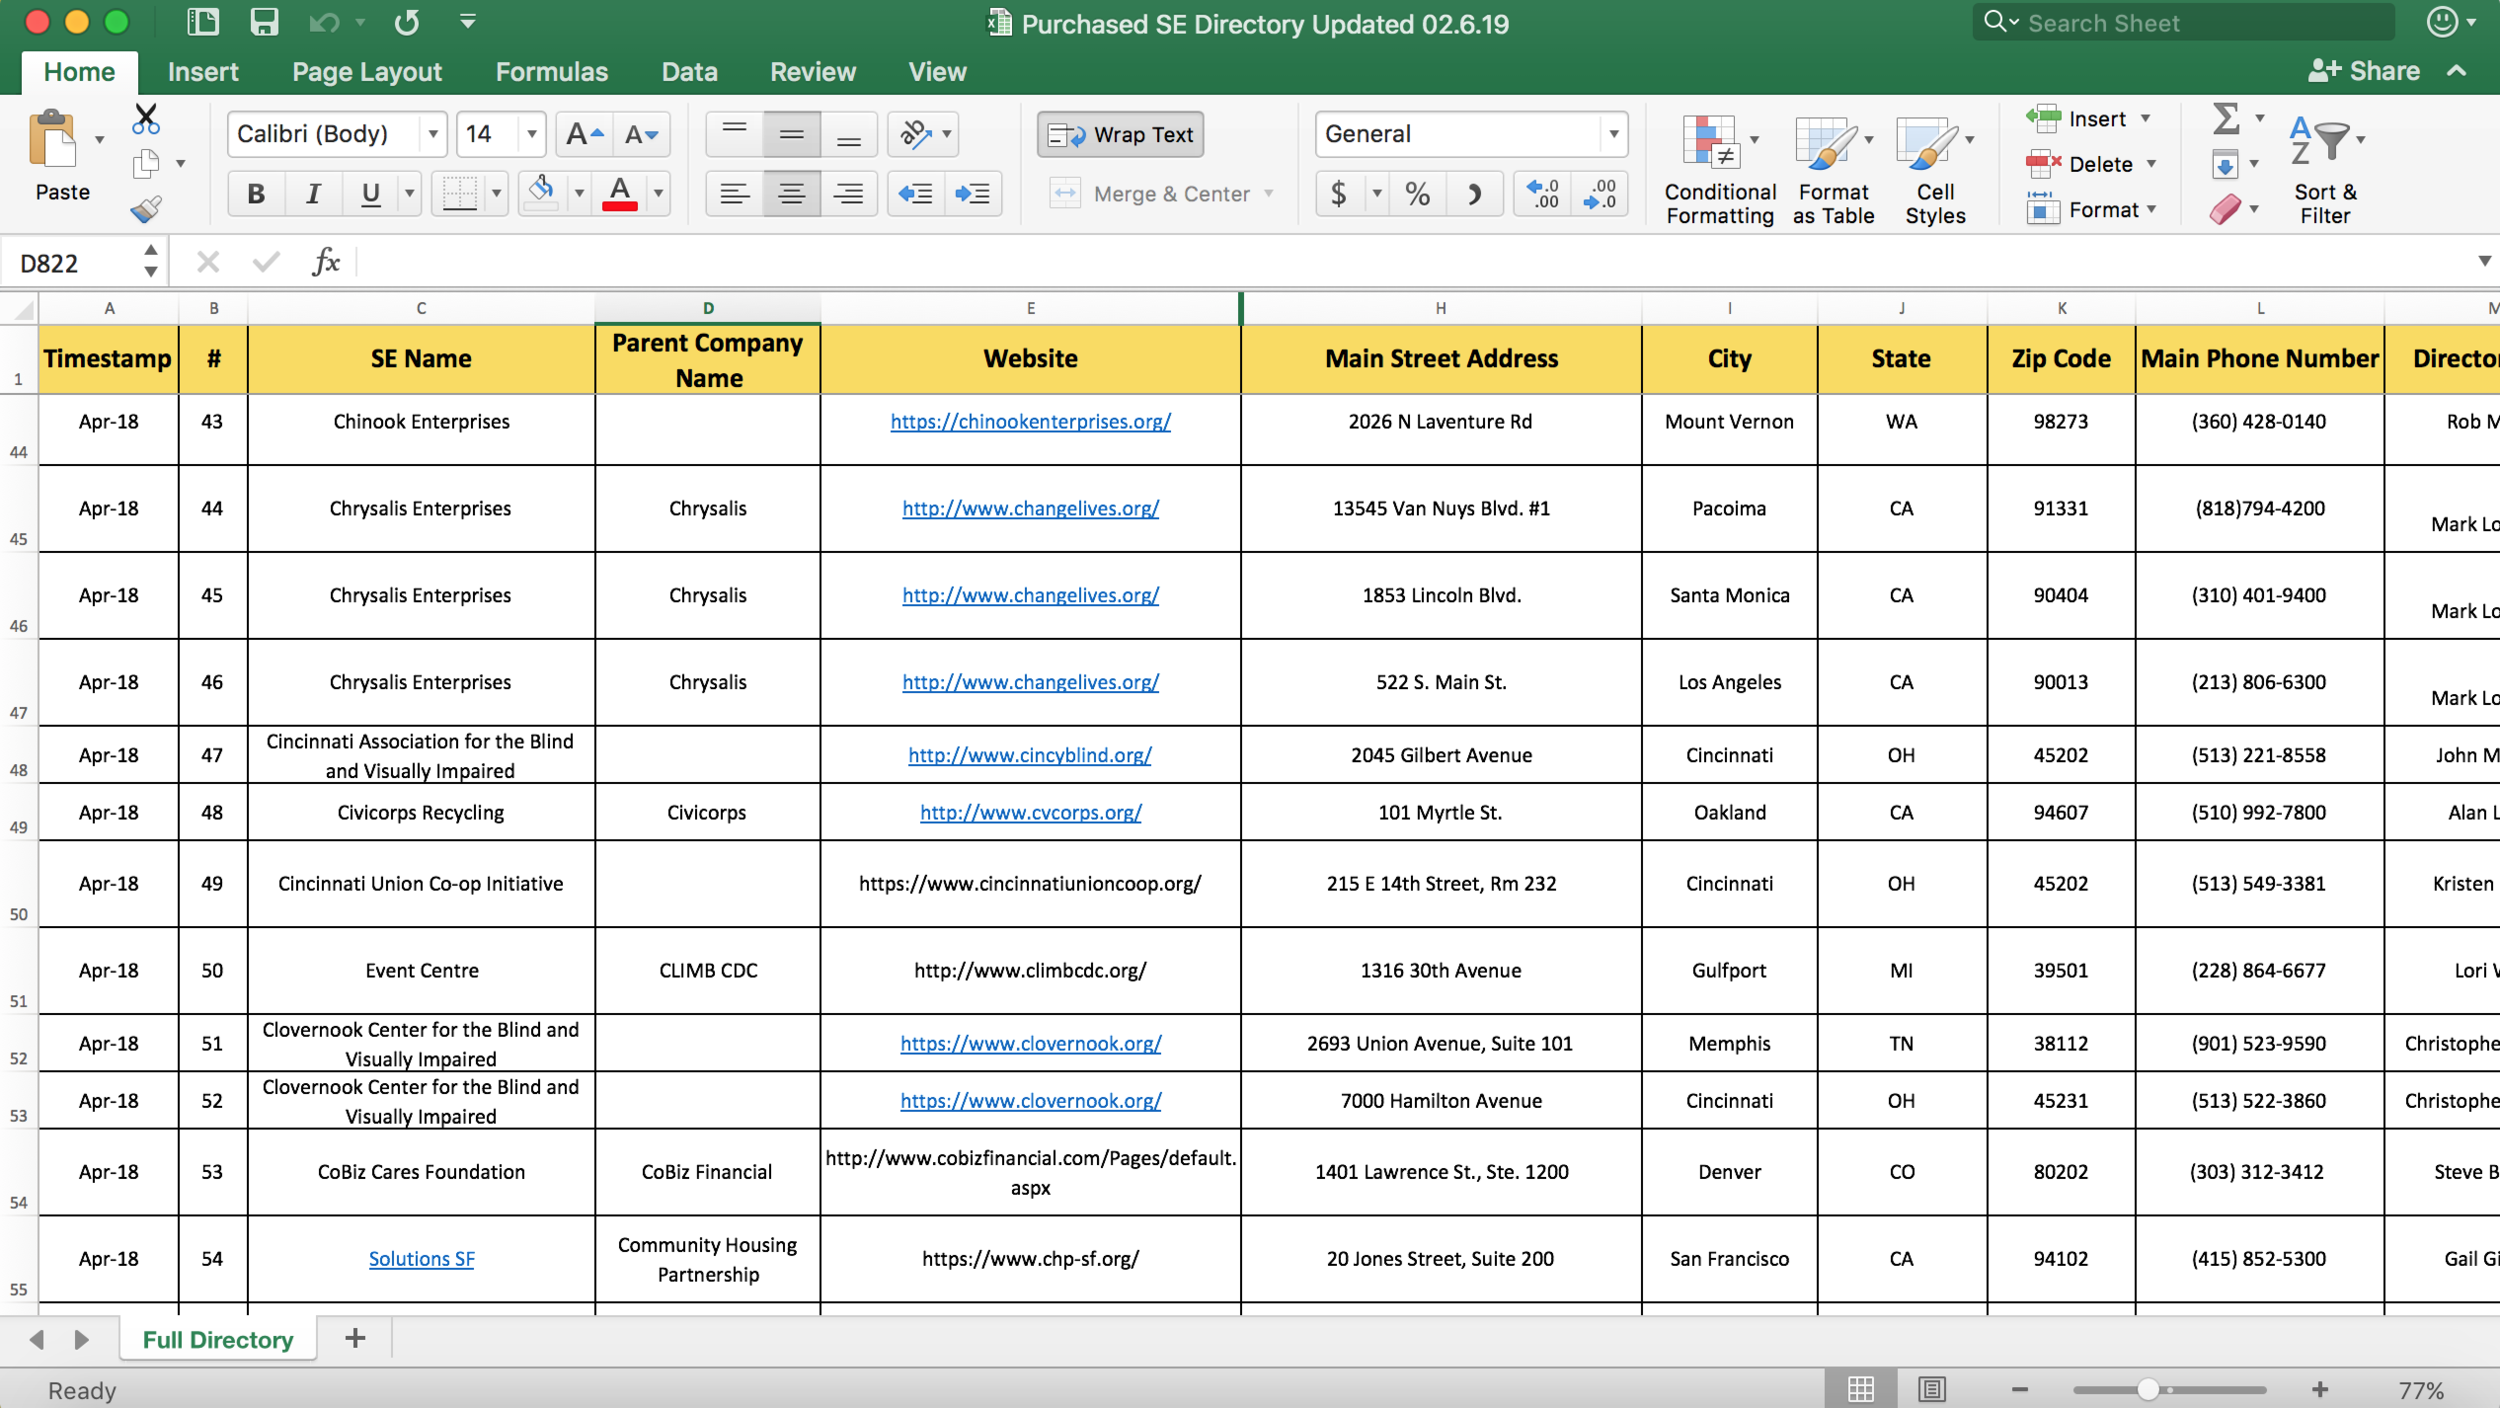Viewport: 2500px width, 1408px height.
Task: Switch to the Formulas ribbon tab
Action: point(552,71)
